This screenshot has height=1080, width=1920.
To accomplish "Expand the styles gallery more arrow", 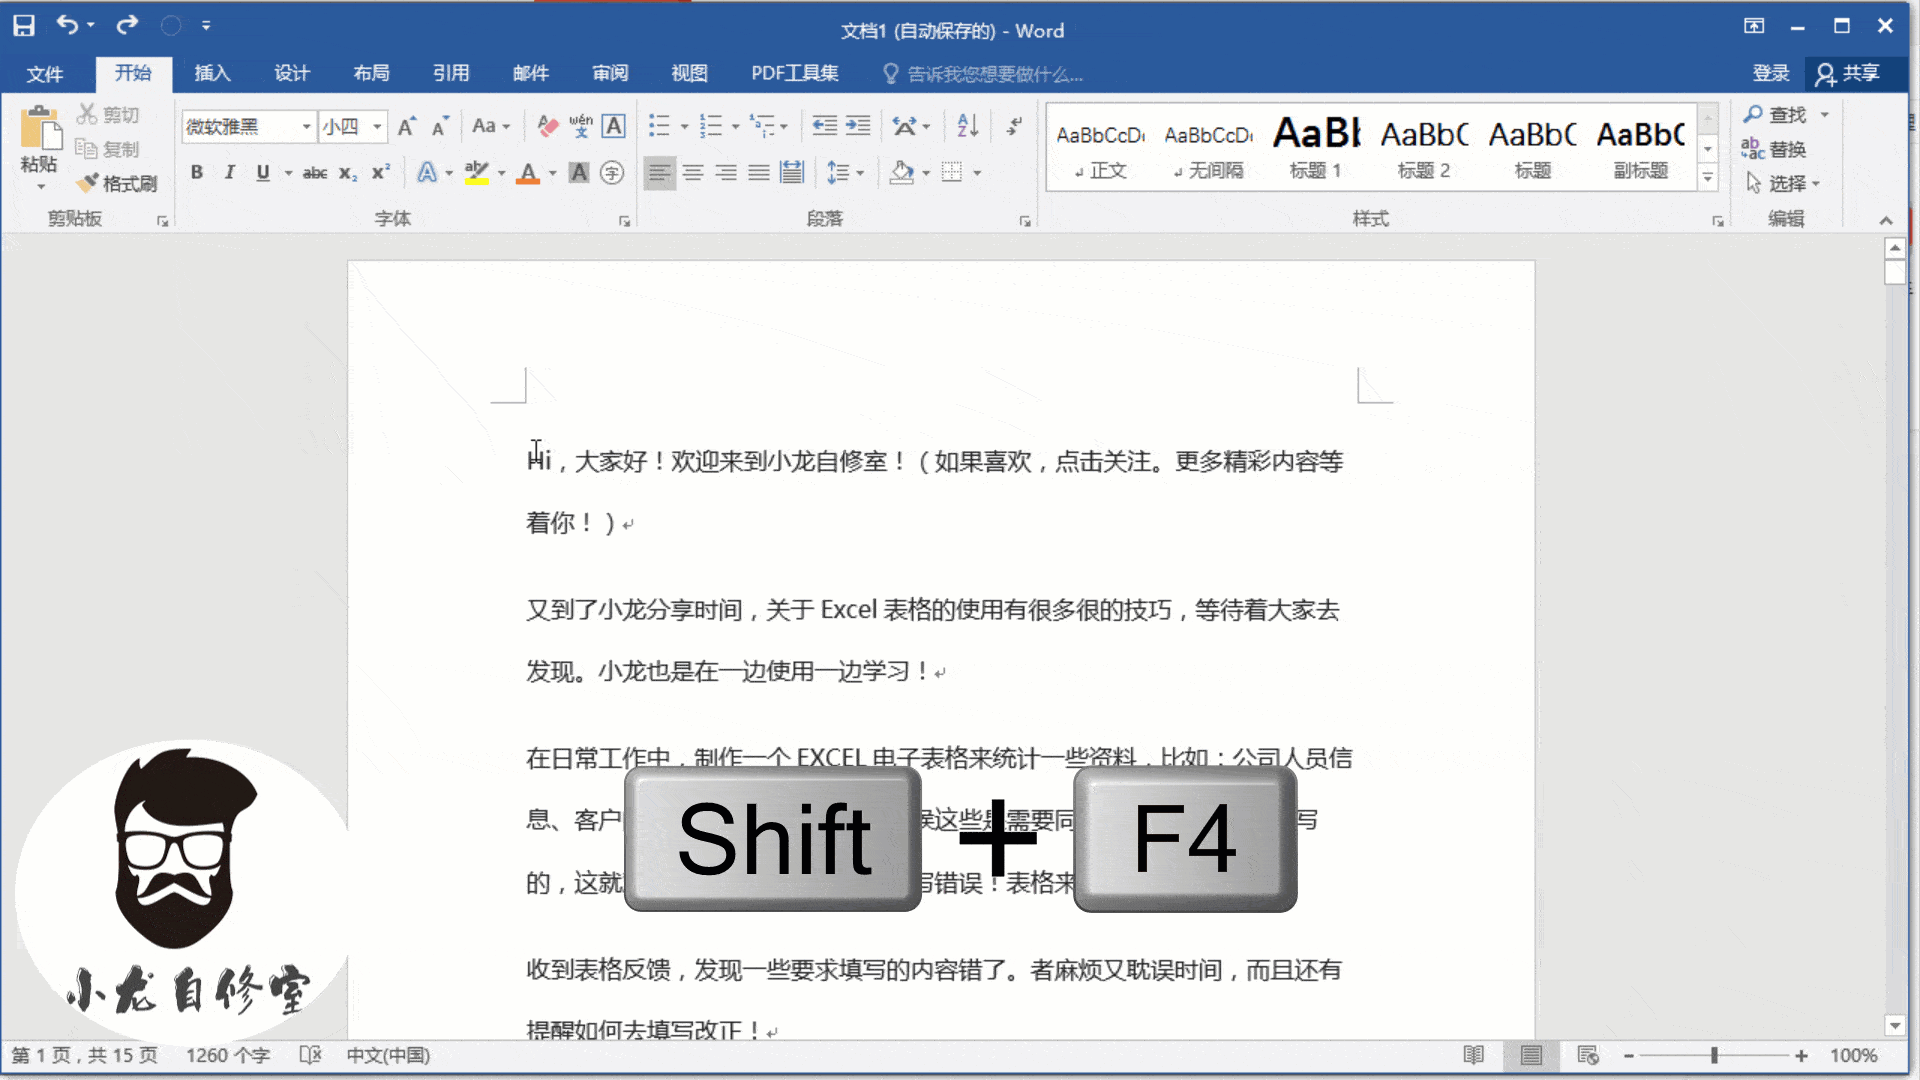I will pyautogui.click(x=1708, y=178).
